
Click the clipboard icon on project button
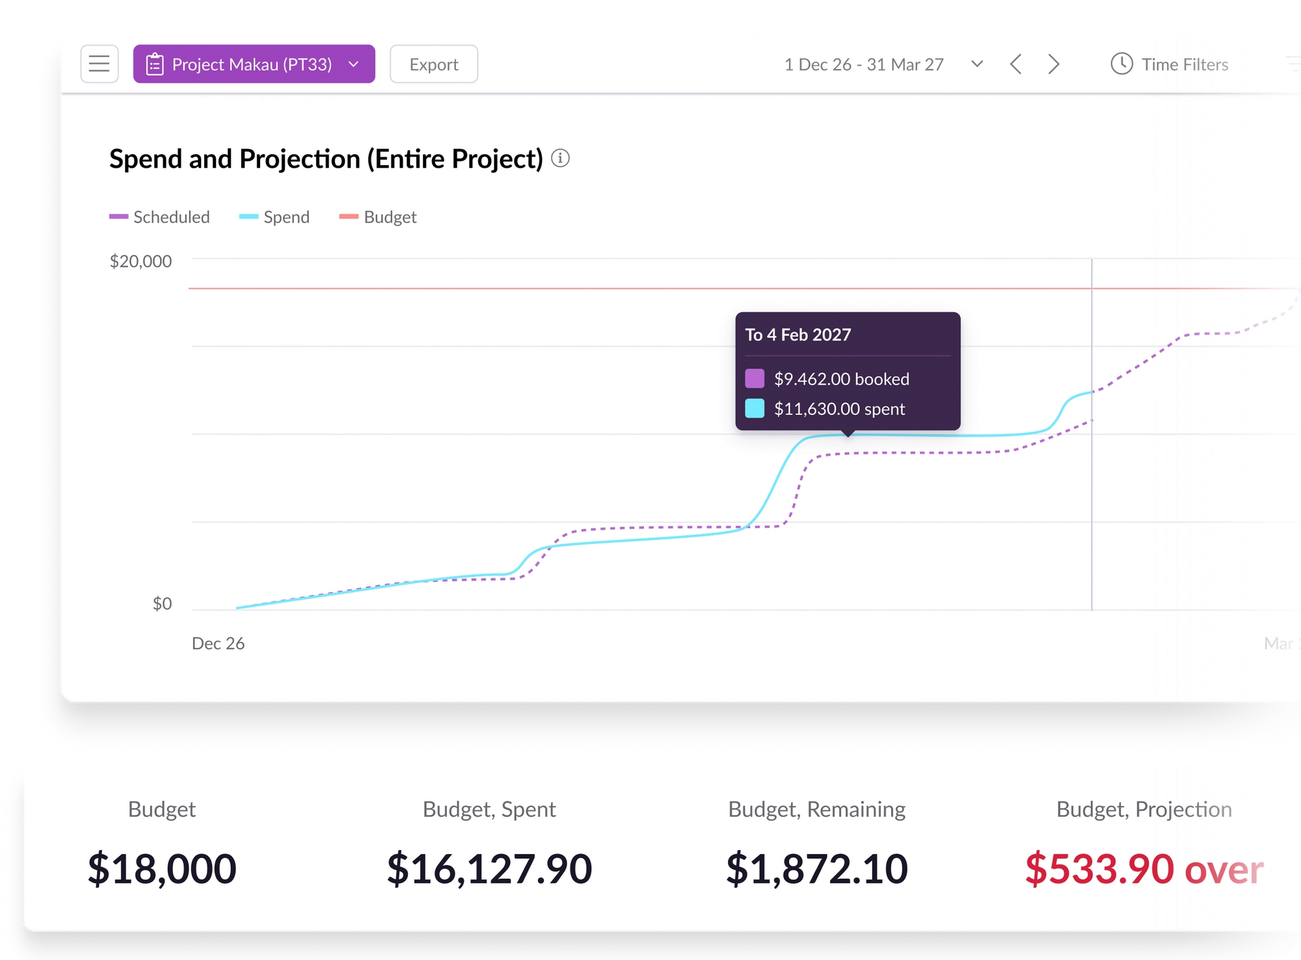point(155,65)
